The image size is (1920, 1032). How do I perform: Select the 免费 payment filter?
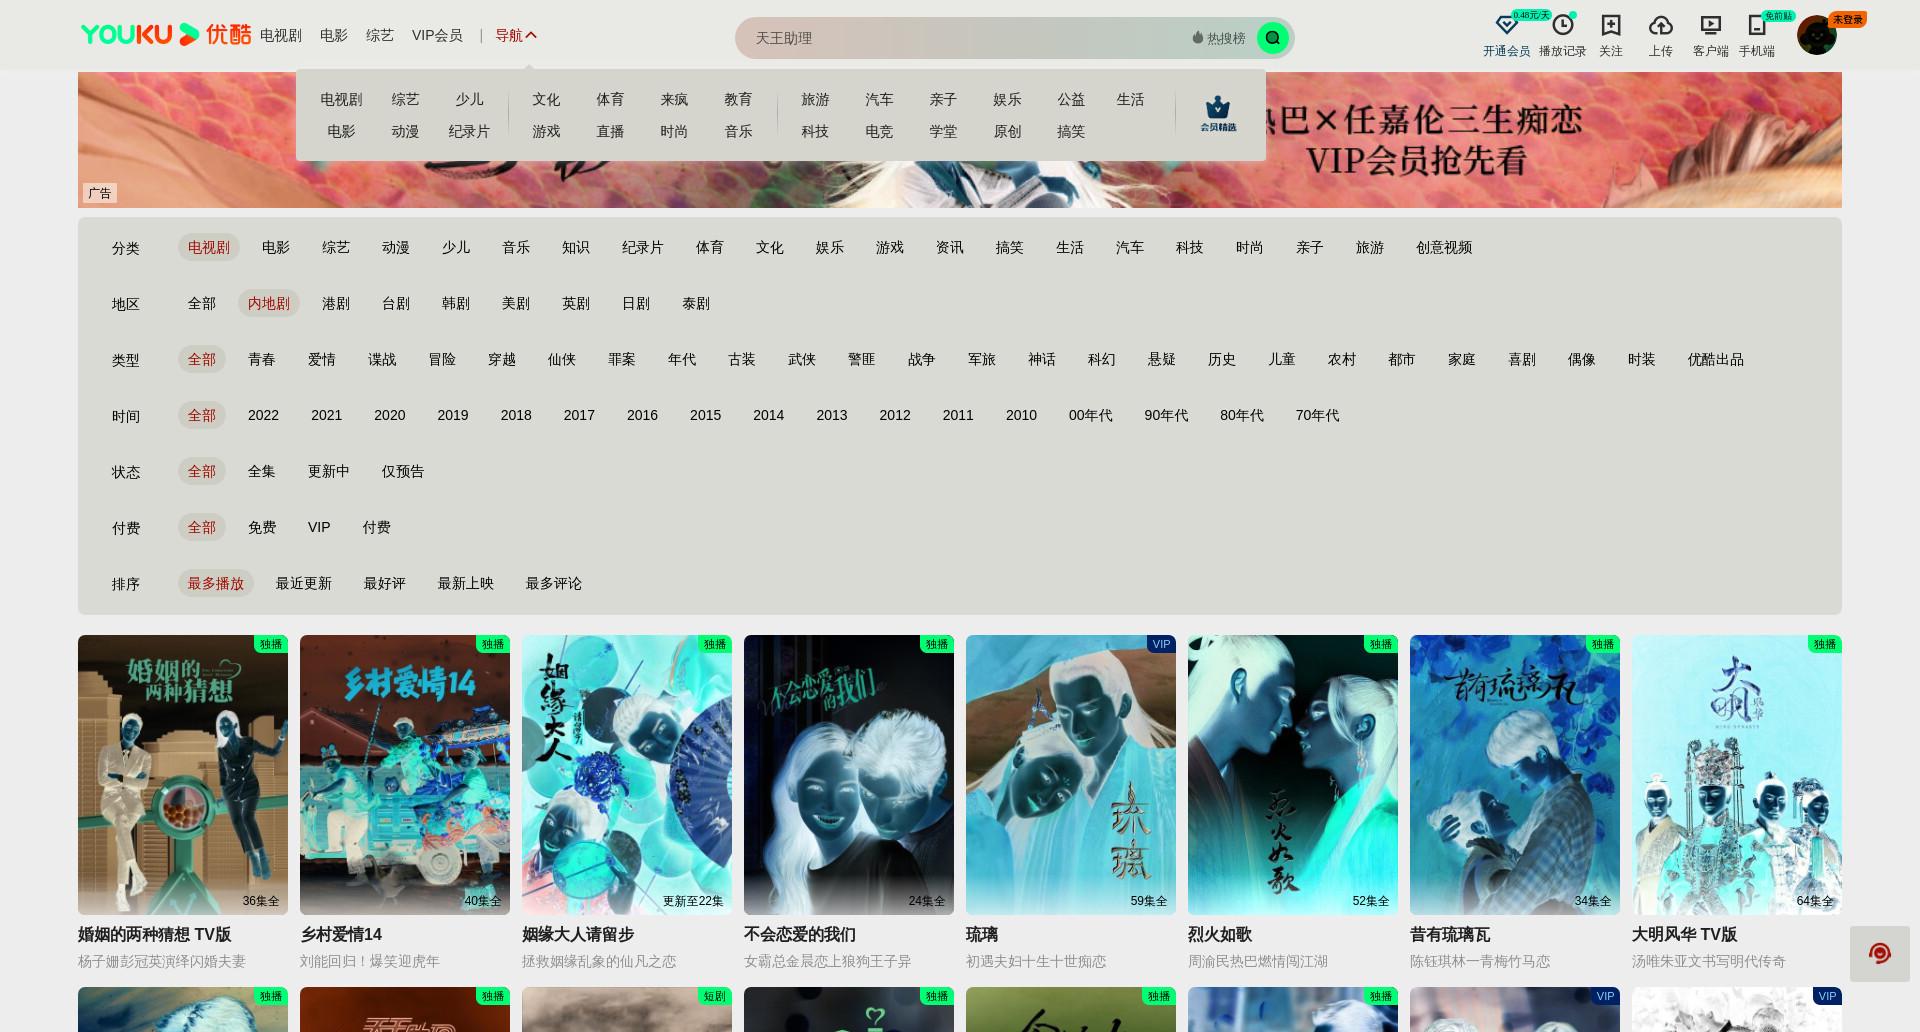coord(262,527)
